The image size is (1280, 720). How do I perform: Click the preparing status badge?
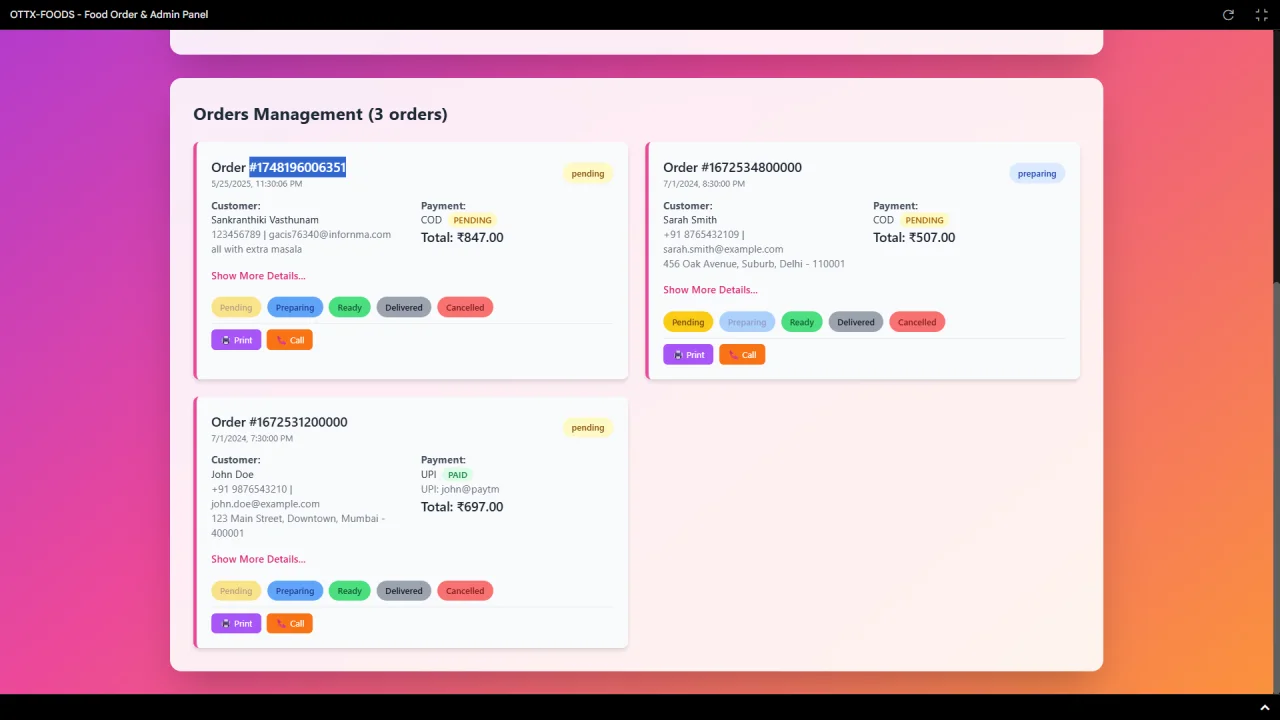pyautogui.click(x=1037, y=174)
